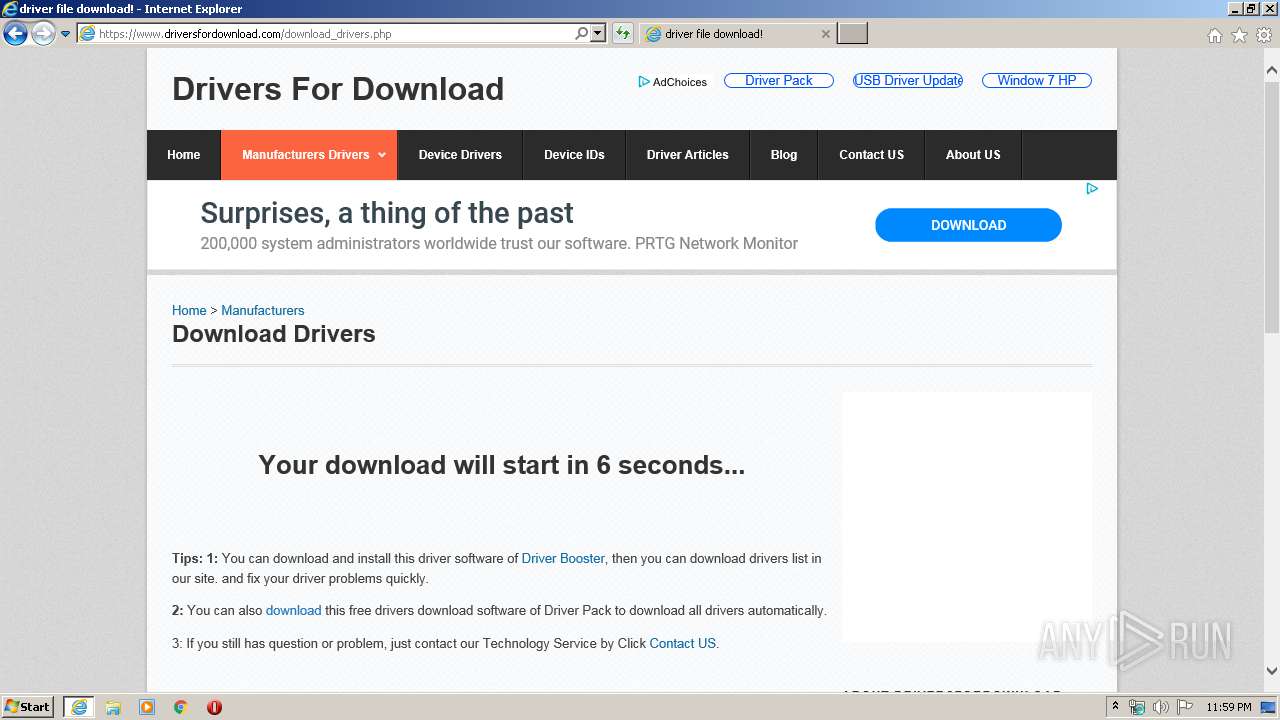
Task: Click 'Surprises, a thing of the past' ad headline
Action: pos(387,213)
